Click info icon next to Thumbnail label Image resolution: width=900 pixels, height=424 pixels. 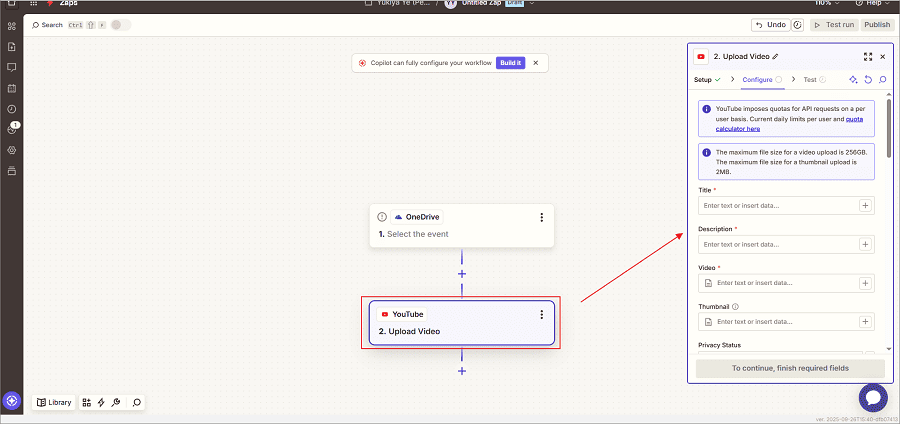pyautogui.click(x=735, y=306)
